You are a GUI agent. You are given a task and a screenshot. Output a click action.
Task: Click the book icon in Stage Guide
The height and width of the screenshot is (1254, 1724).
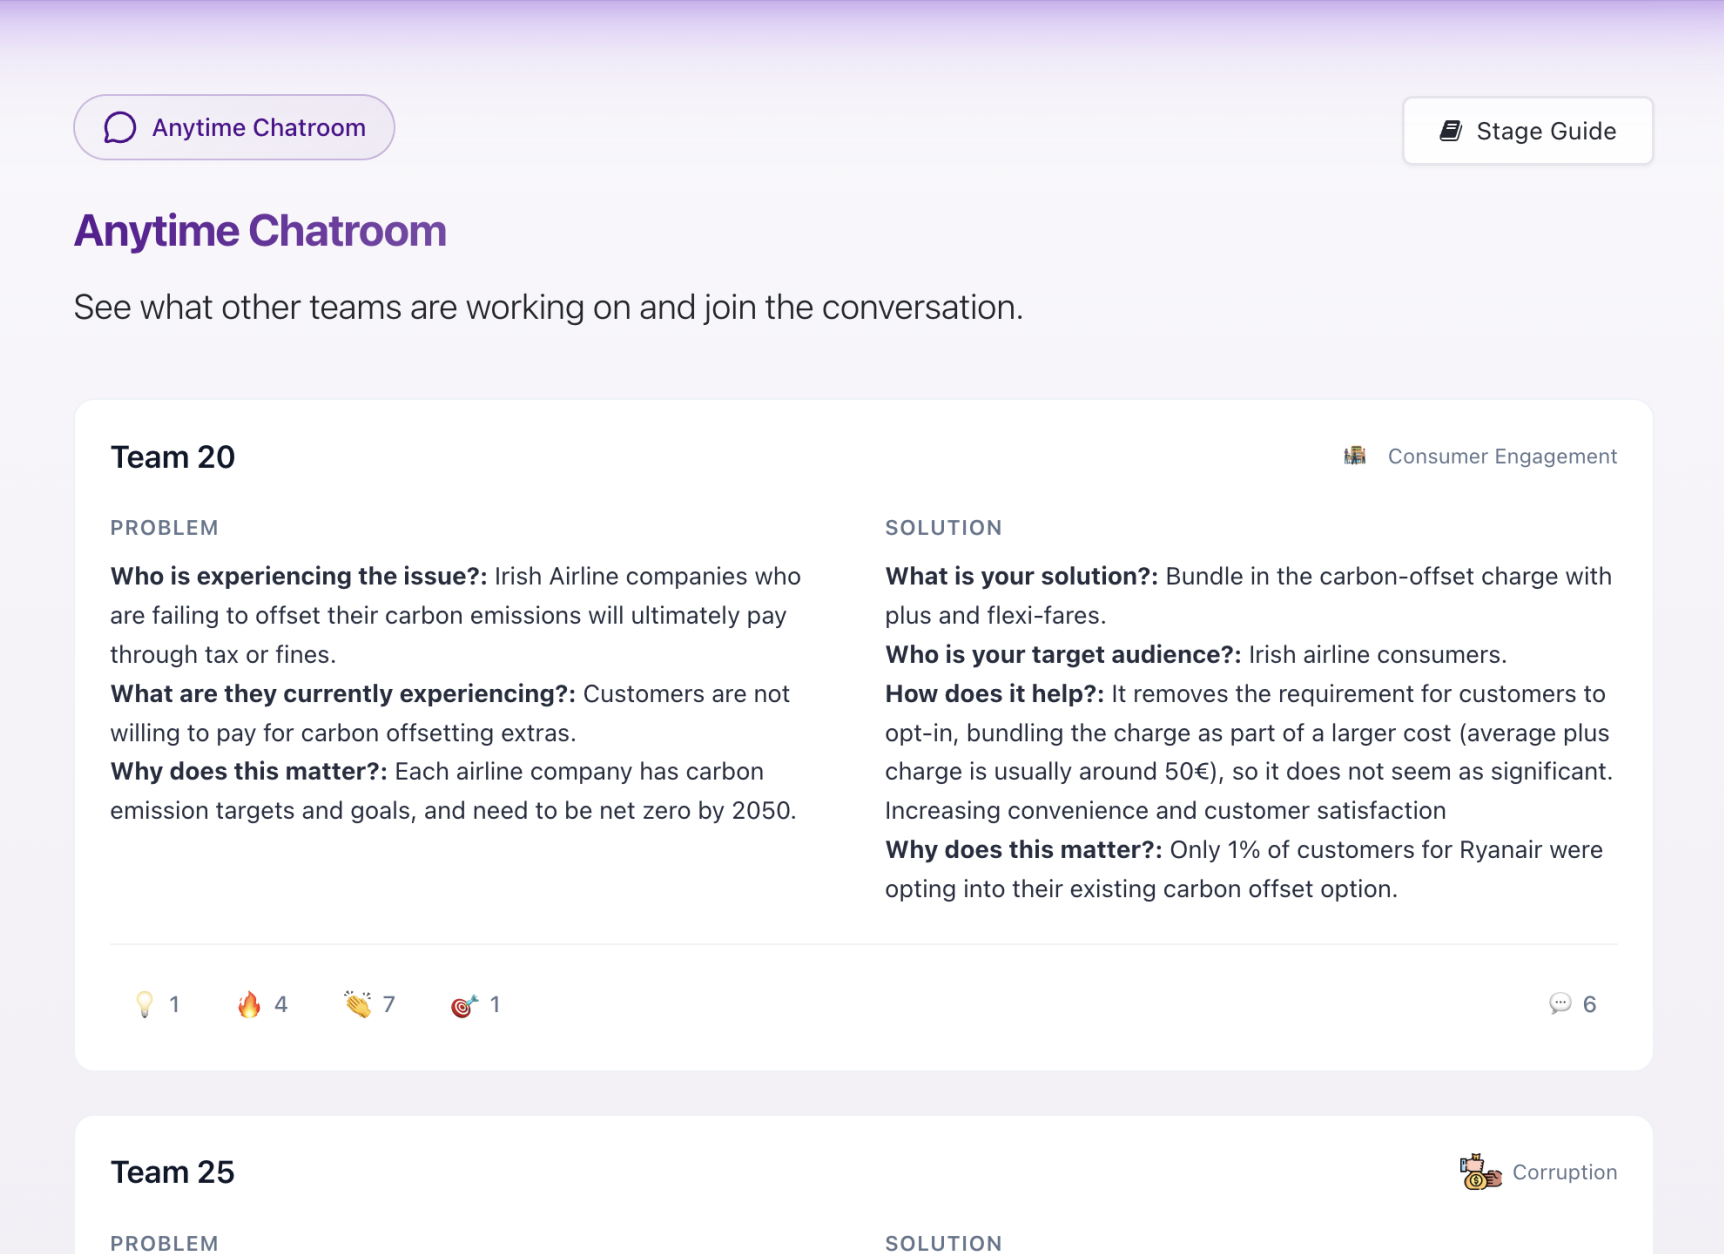tap(1451, 131)
